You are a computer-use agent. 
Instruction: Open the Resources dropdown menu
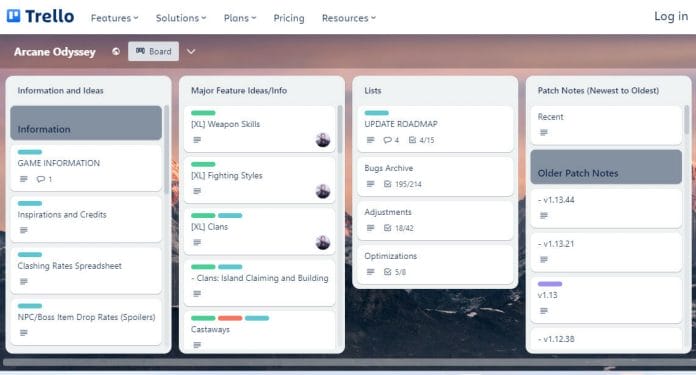(x=349, y=18)
